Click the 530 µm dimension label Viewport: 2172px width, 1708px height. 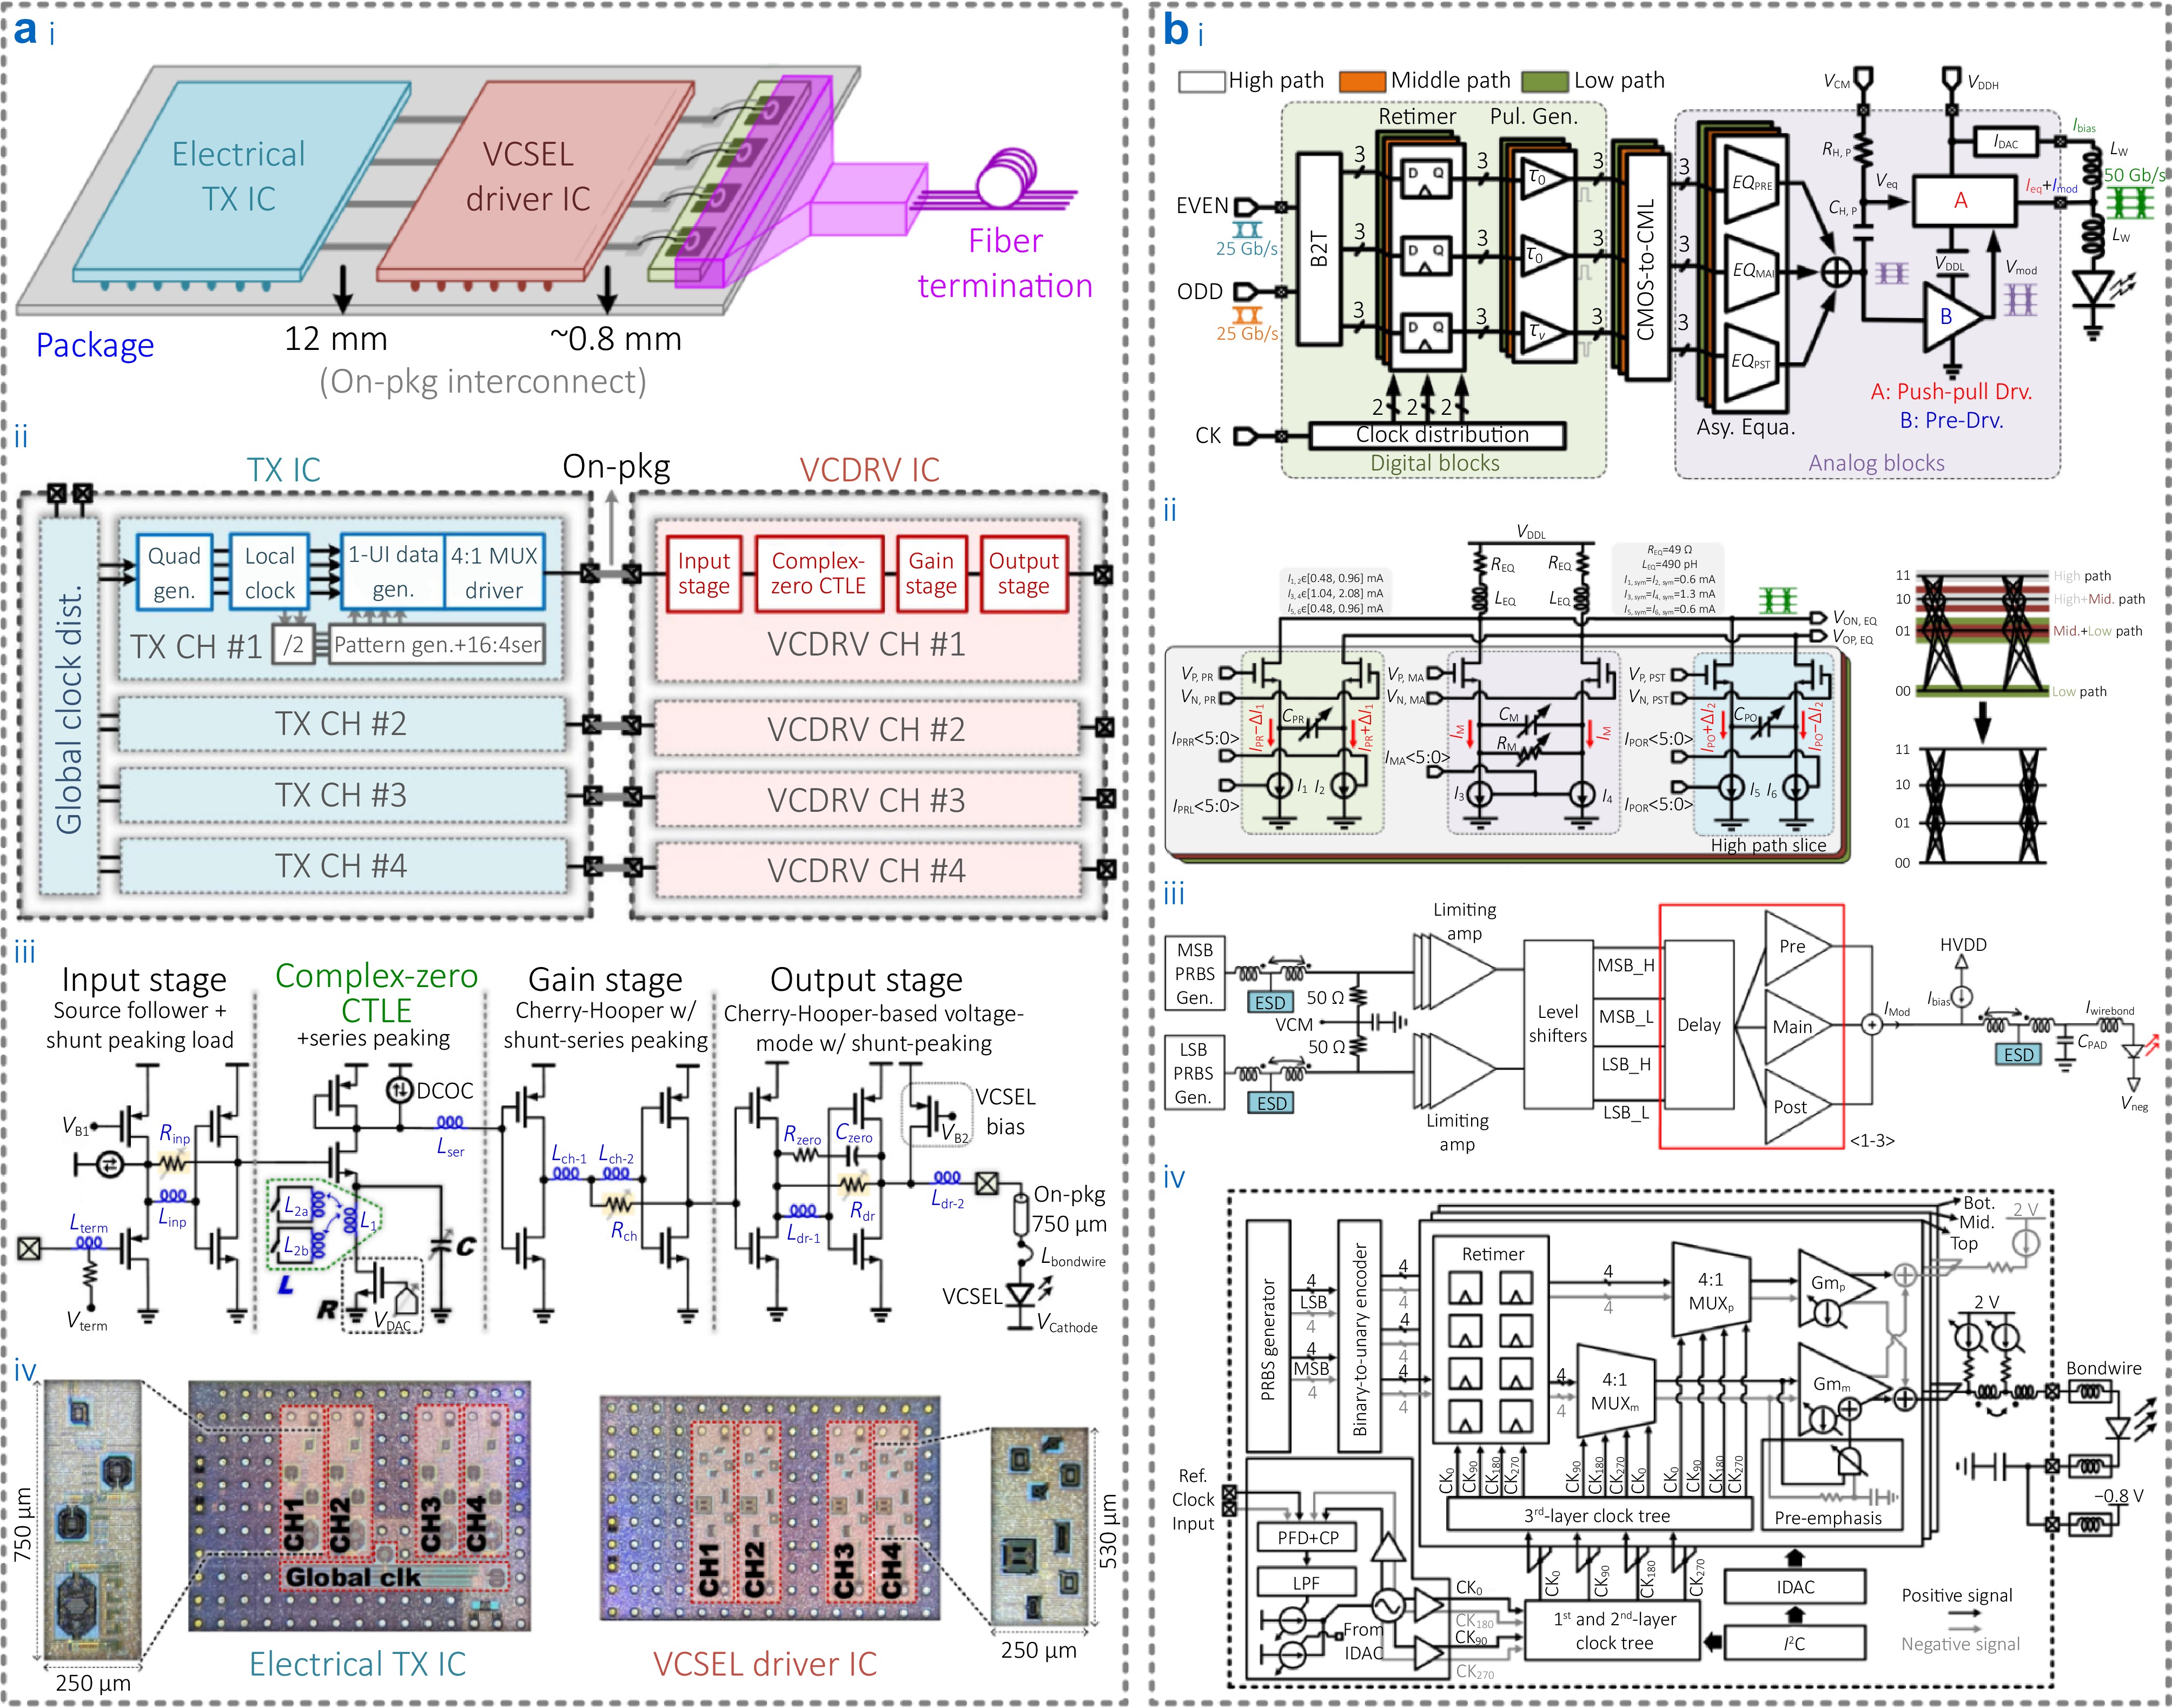(1108, 1532)
